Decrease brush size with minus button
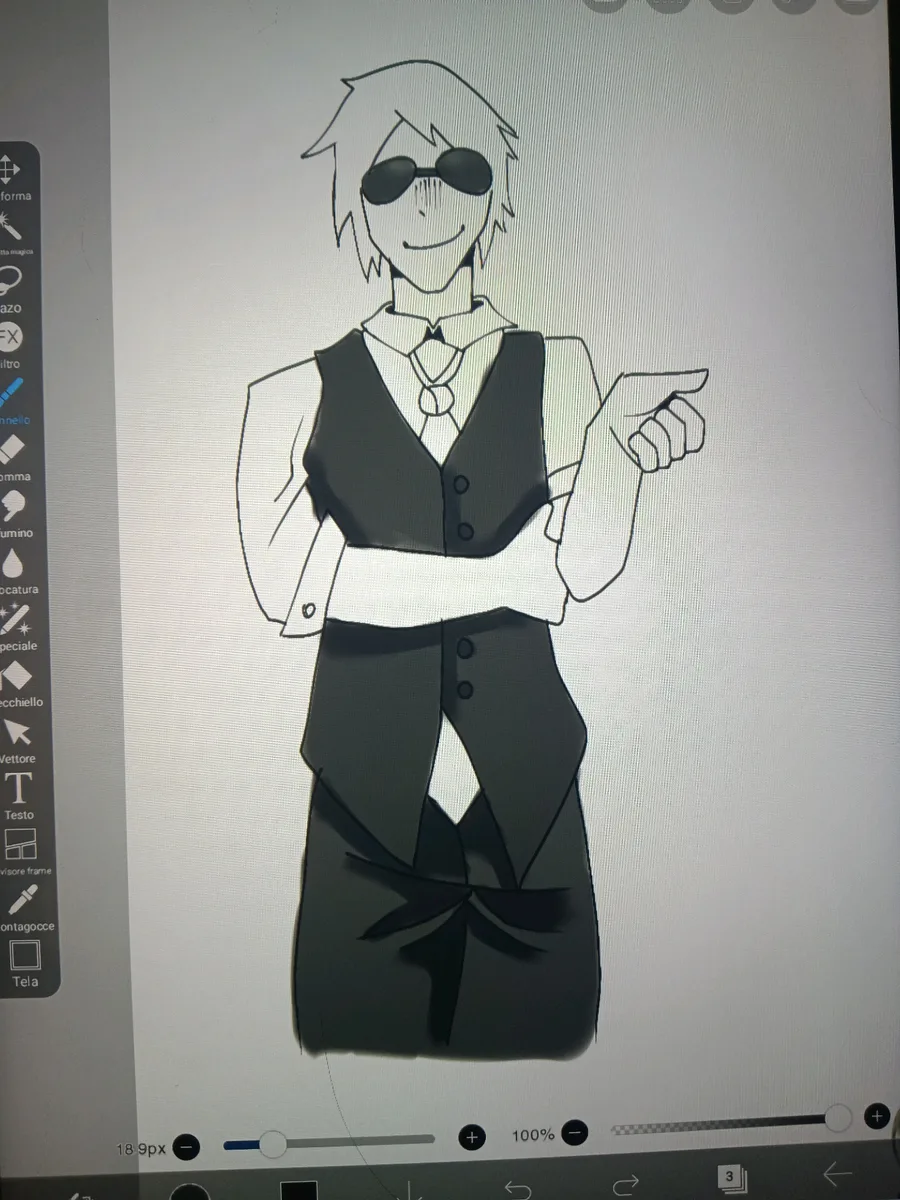 pos(186,1146)
